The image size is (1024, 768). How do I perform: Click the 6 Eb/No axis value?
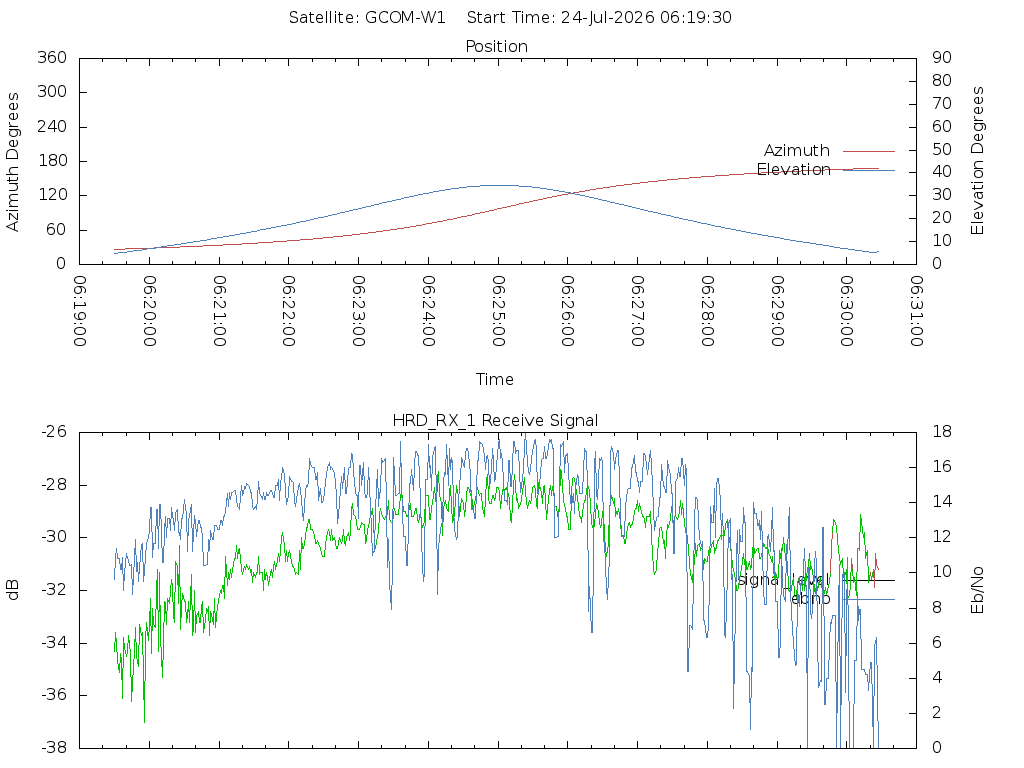point(937,643)
